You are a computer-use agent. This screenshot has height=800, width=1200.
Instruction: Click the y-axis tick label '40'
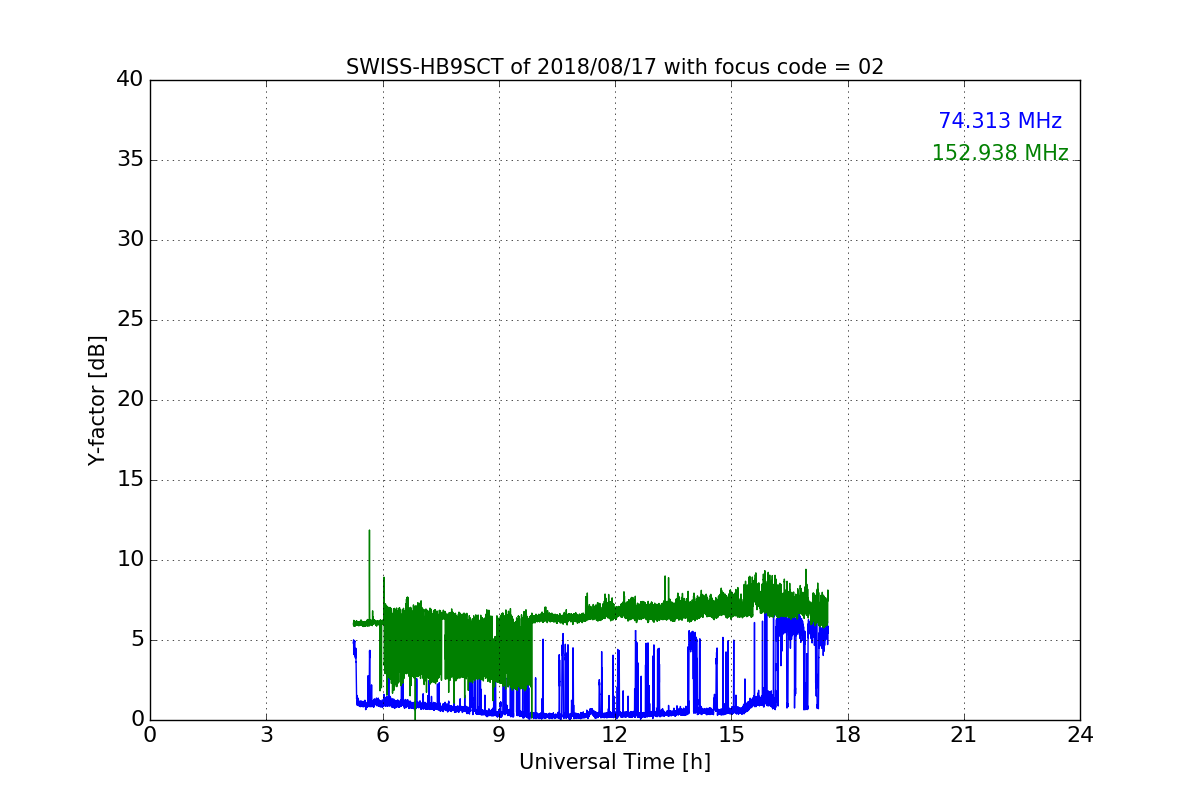[x=130, y=80]
